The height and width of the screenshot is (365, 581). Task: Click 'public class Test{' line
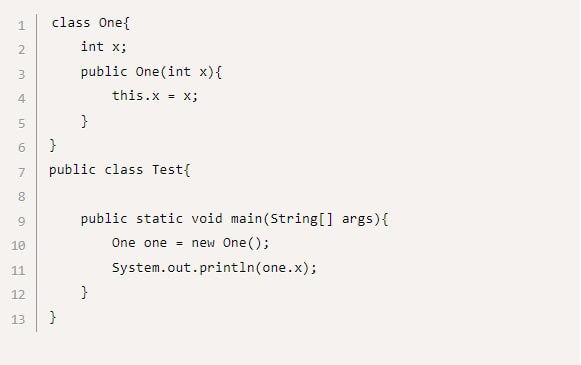[120, 170]
